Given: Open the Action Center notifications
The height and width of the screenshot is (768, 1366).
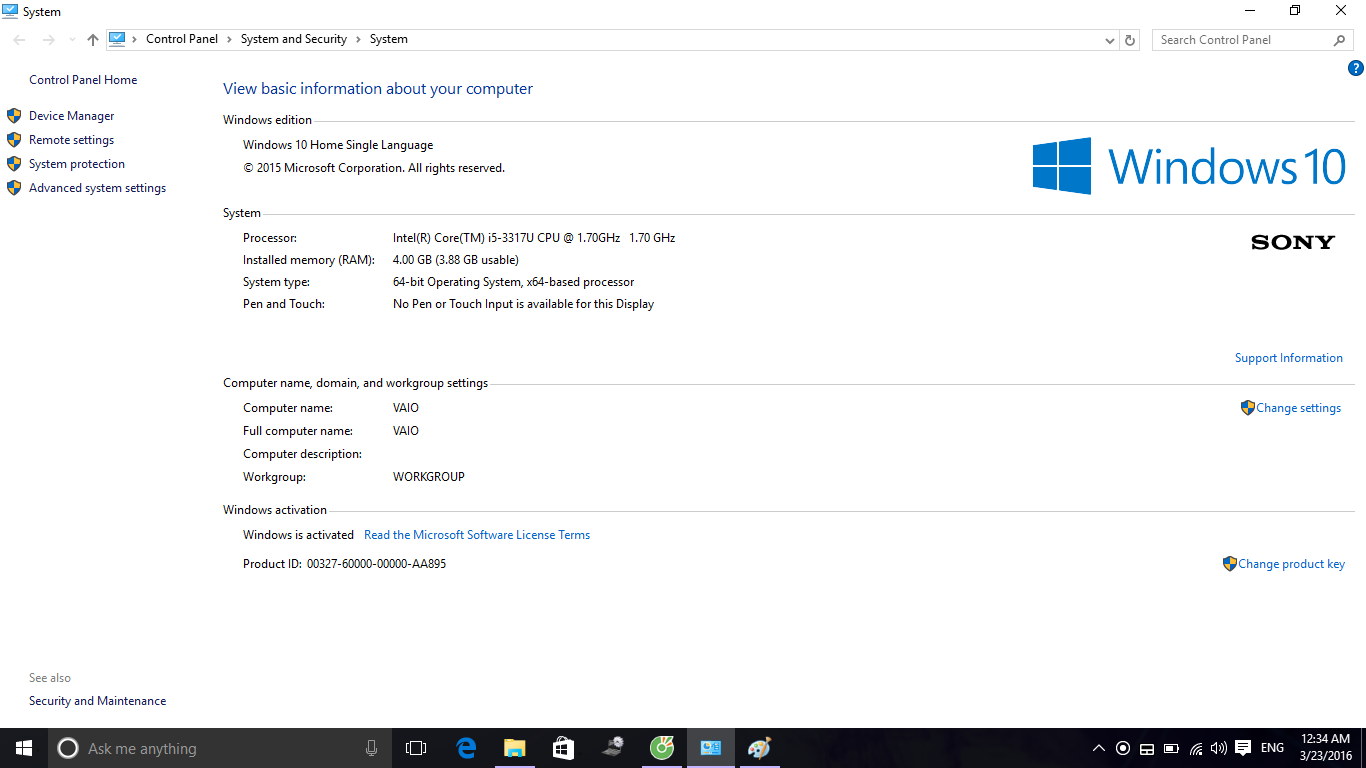Looking at the screenshot, I should 1243,748.
